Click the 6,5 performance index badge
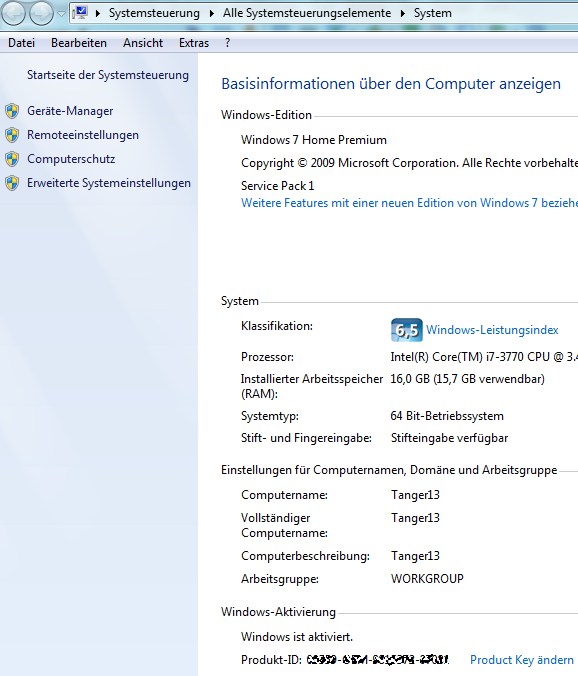This screenshot has width=578, height=676. [406, 330]
